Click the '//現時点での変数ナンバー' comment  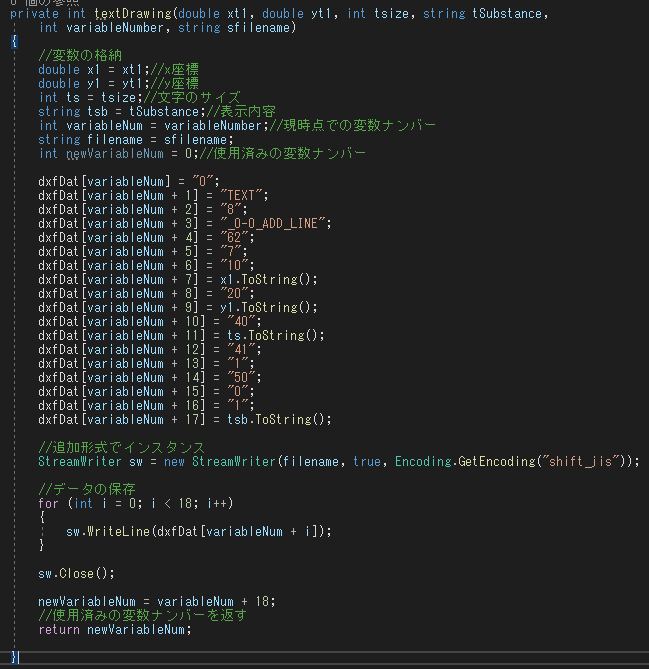[x=352, y=125]
